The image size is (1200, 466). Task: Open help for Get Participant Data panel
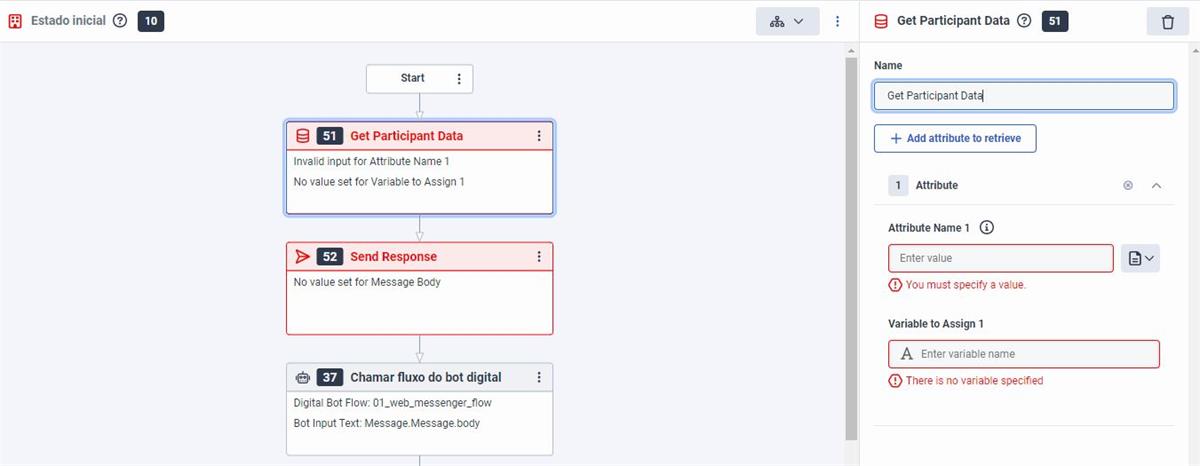tap(1024, 21)
